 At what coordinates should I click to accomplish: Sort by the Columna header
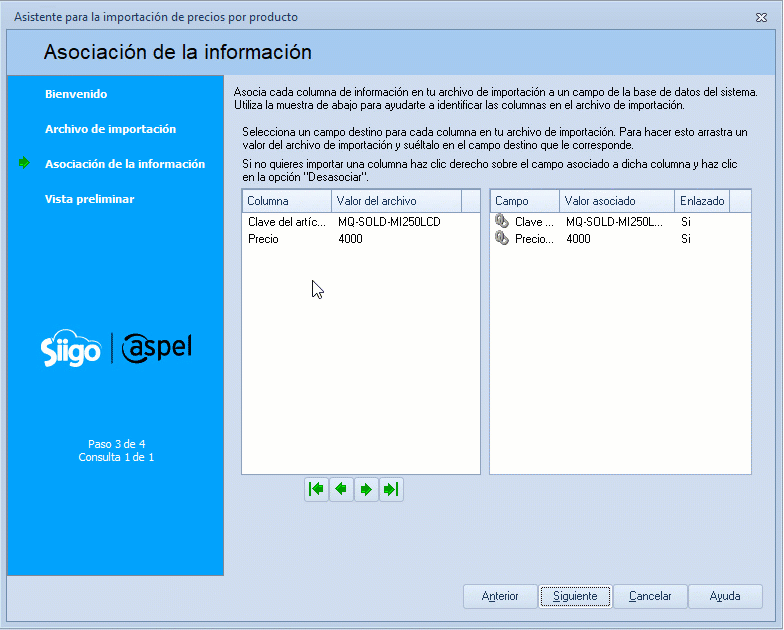(286, 201)
